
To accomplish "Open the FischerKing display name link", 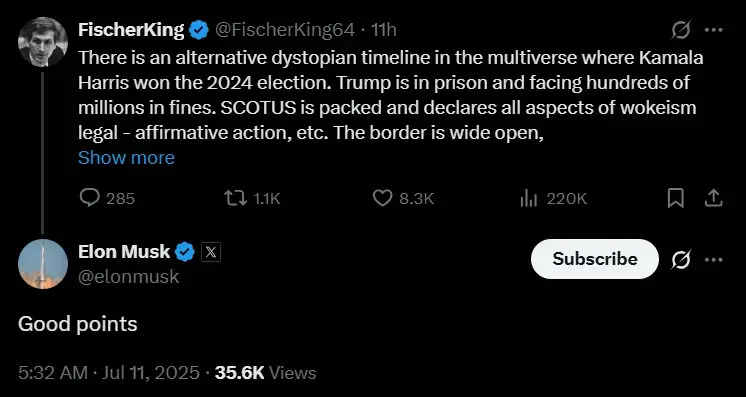I will 131,30.
